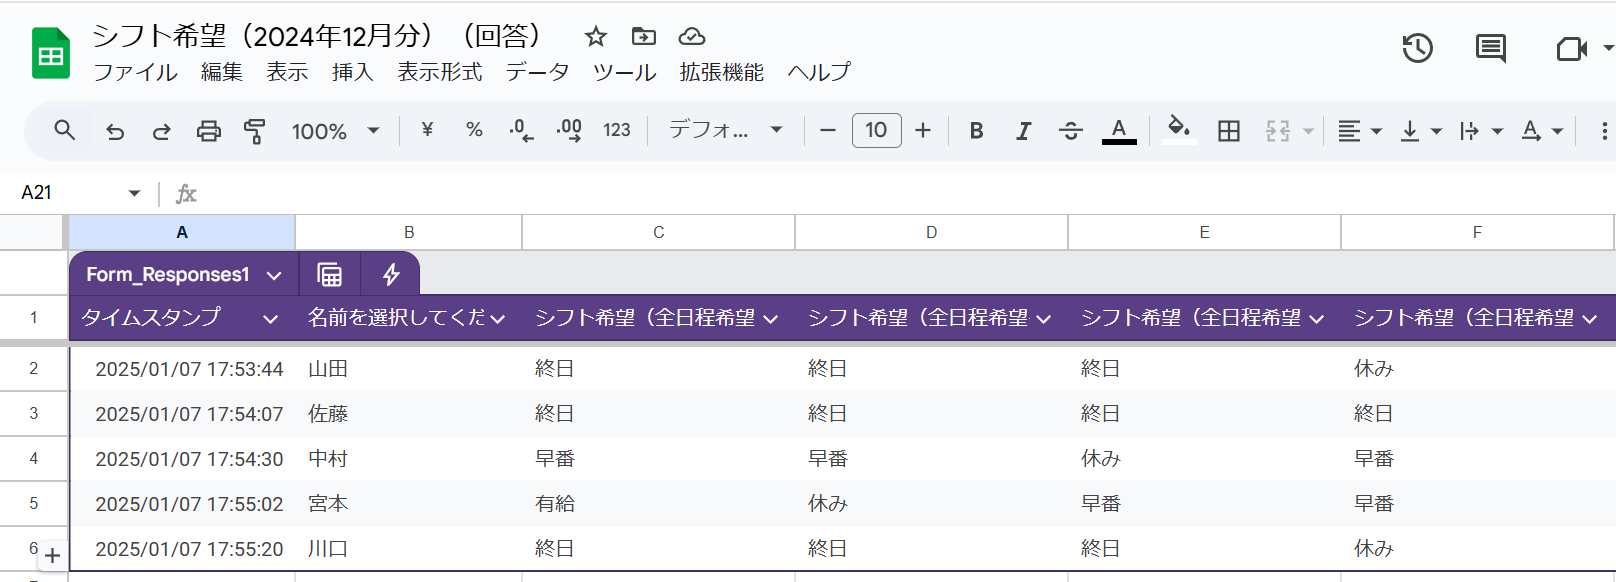The width and height of the screenshot is (1616, 582).
Task: Open the horizontal align dropdown
Action: tap(1360, 131)
